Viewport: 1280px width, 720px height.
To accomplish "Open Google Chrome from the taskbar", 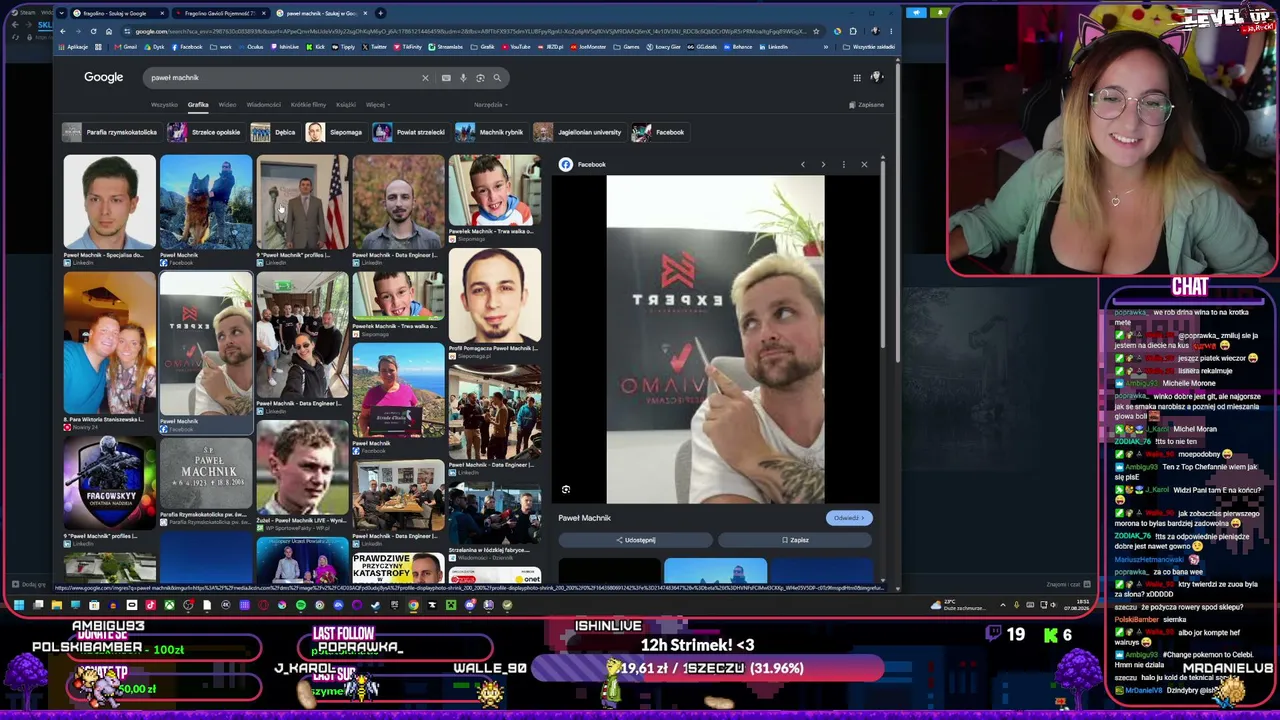I will tap(413, 605).
